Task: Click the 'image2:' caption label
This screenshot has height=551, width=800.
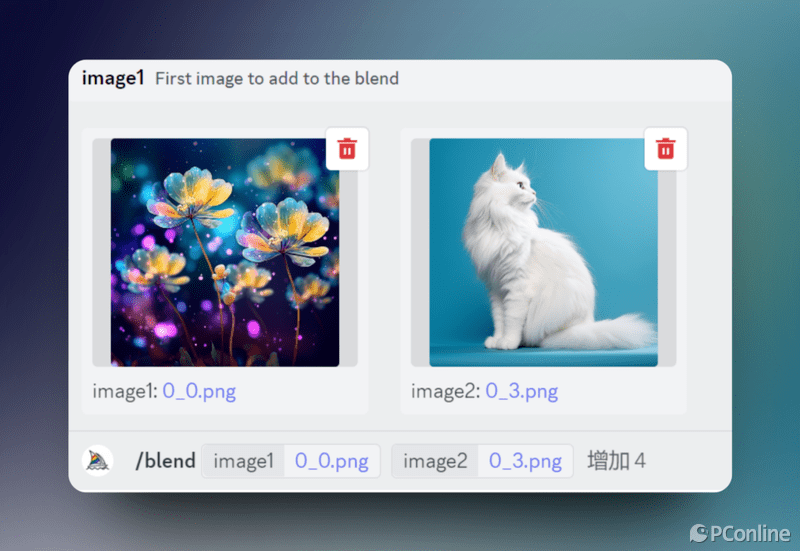Action: (446, 391)
